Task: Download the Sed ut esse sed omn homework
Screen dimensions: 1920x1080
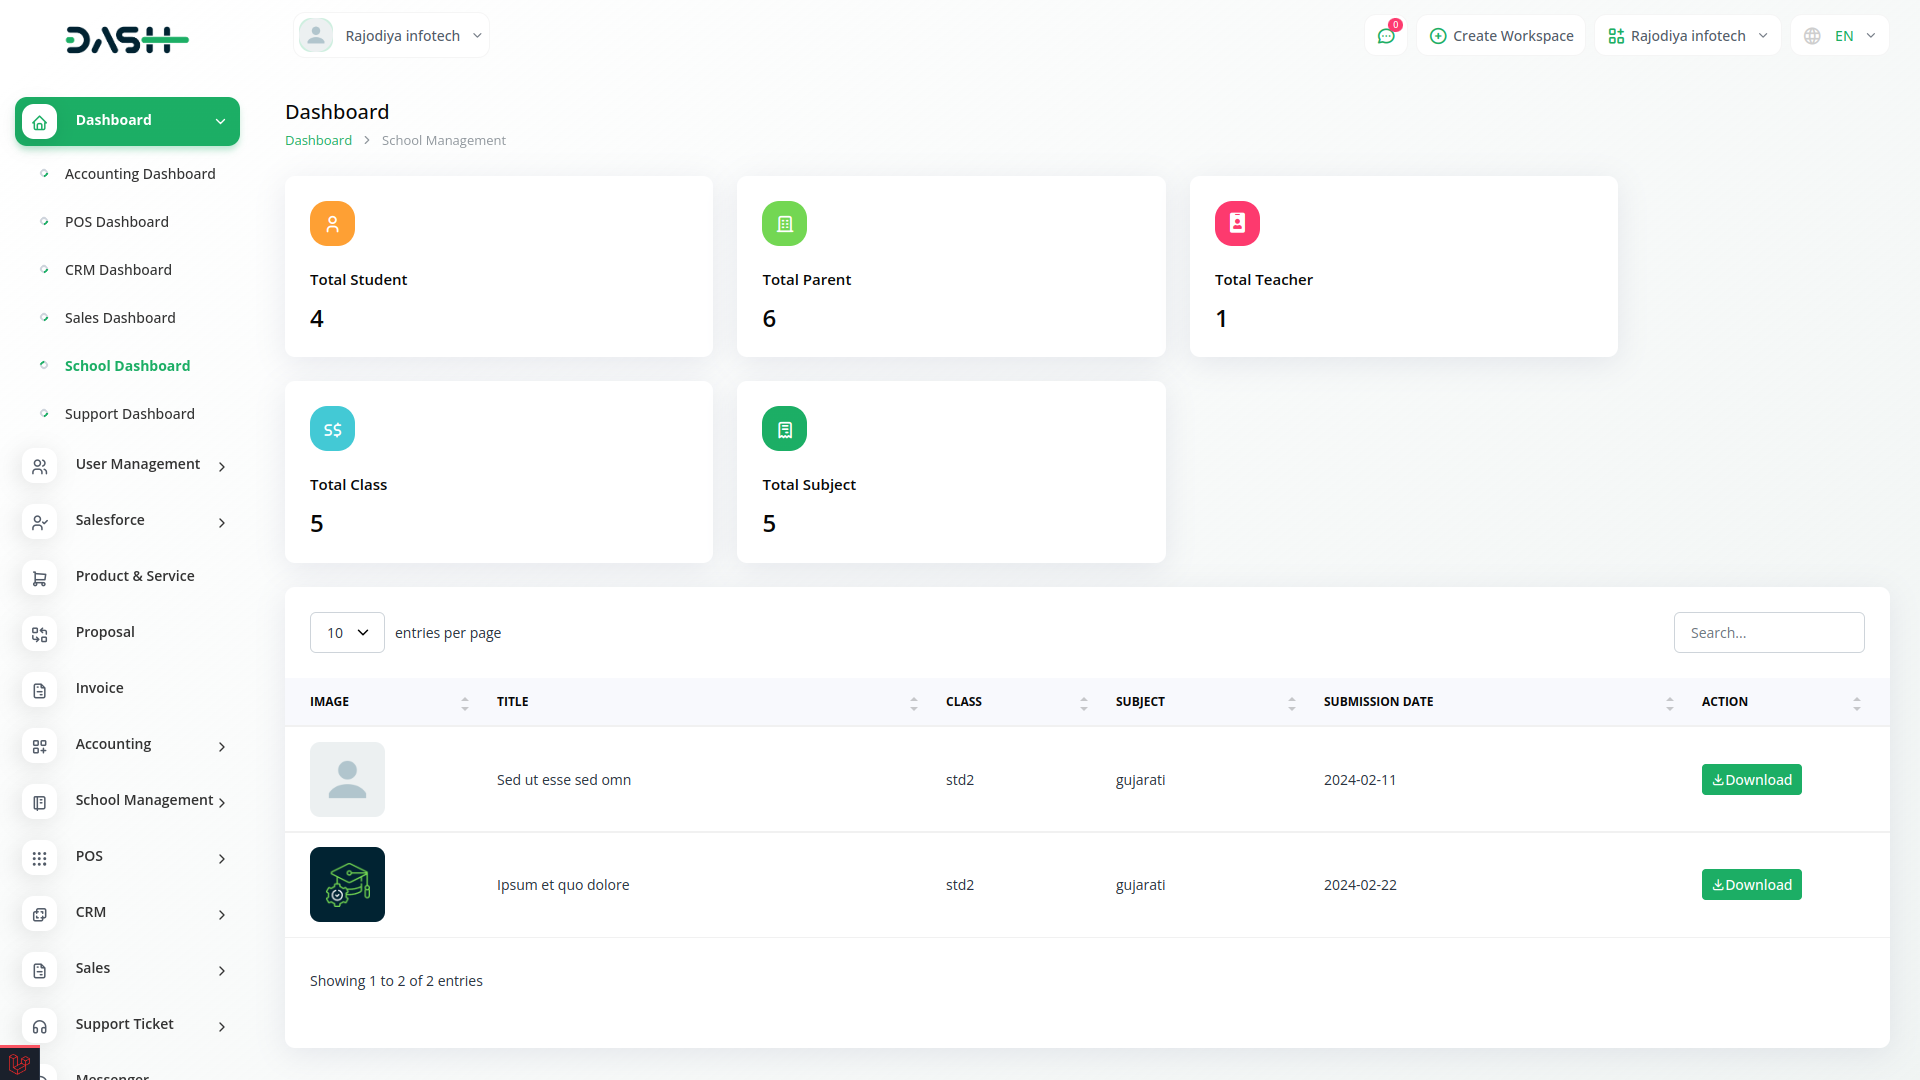Action: 1751,780
